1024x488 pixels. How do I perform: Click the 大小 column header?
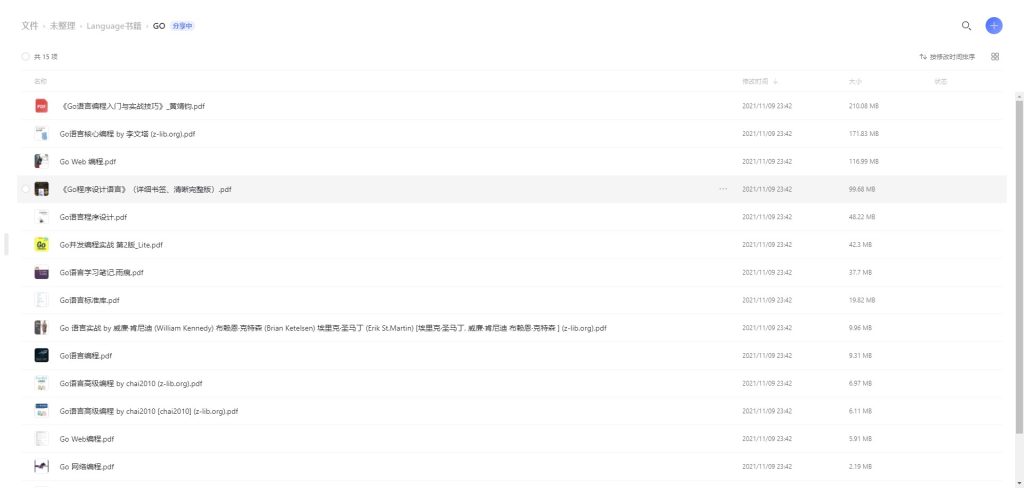855,82
